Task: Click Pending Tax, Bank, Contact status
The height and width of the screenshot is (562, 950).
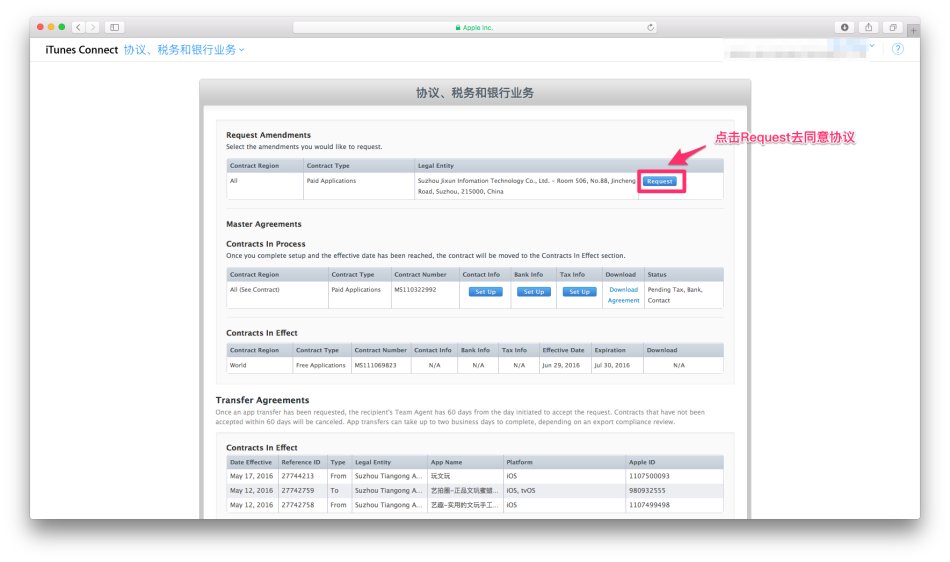Action: pyautogui.click(x=675, y=295)
